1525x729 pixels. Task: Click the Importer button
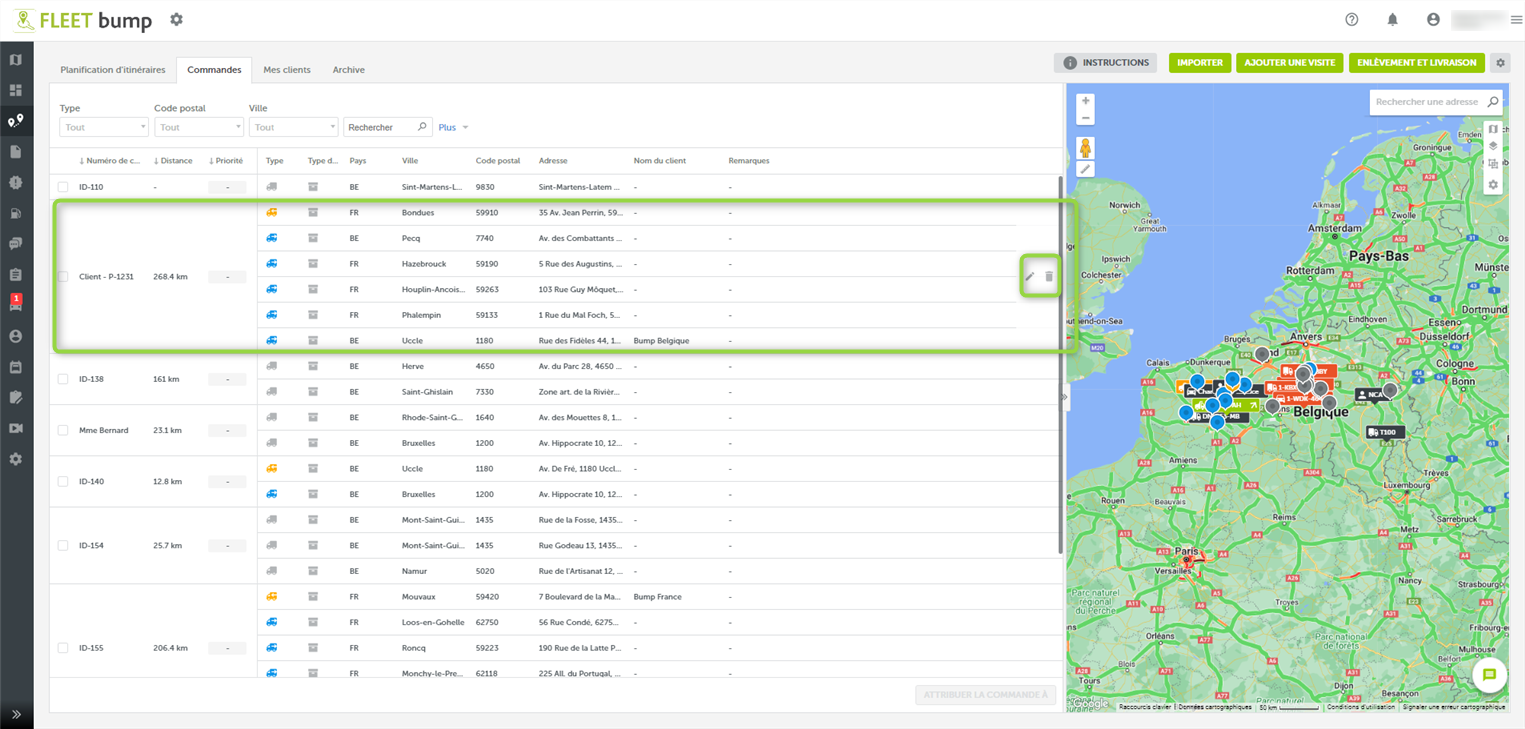coord(1199,63)
